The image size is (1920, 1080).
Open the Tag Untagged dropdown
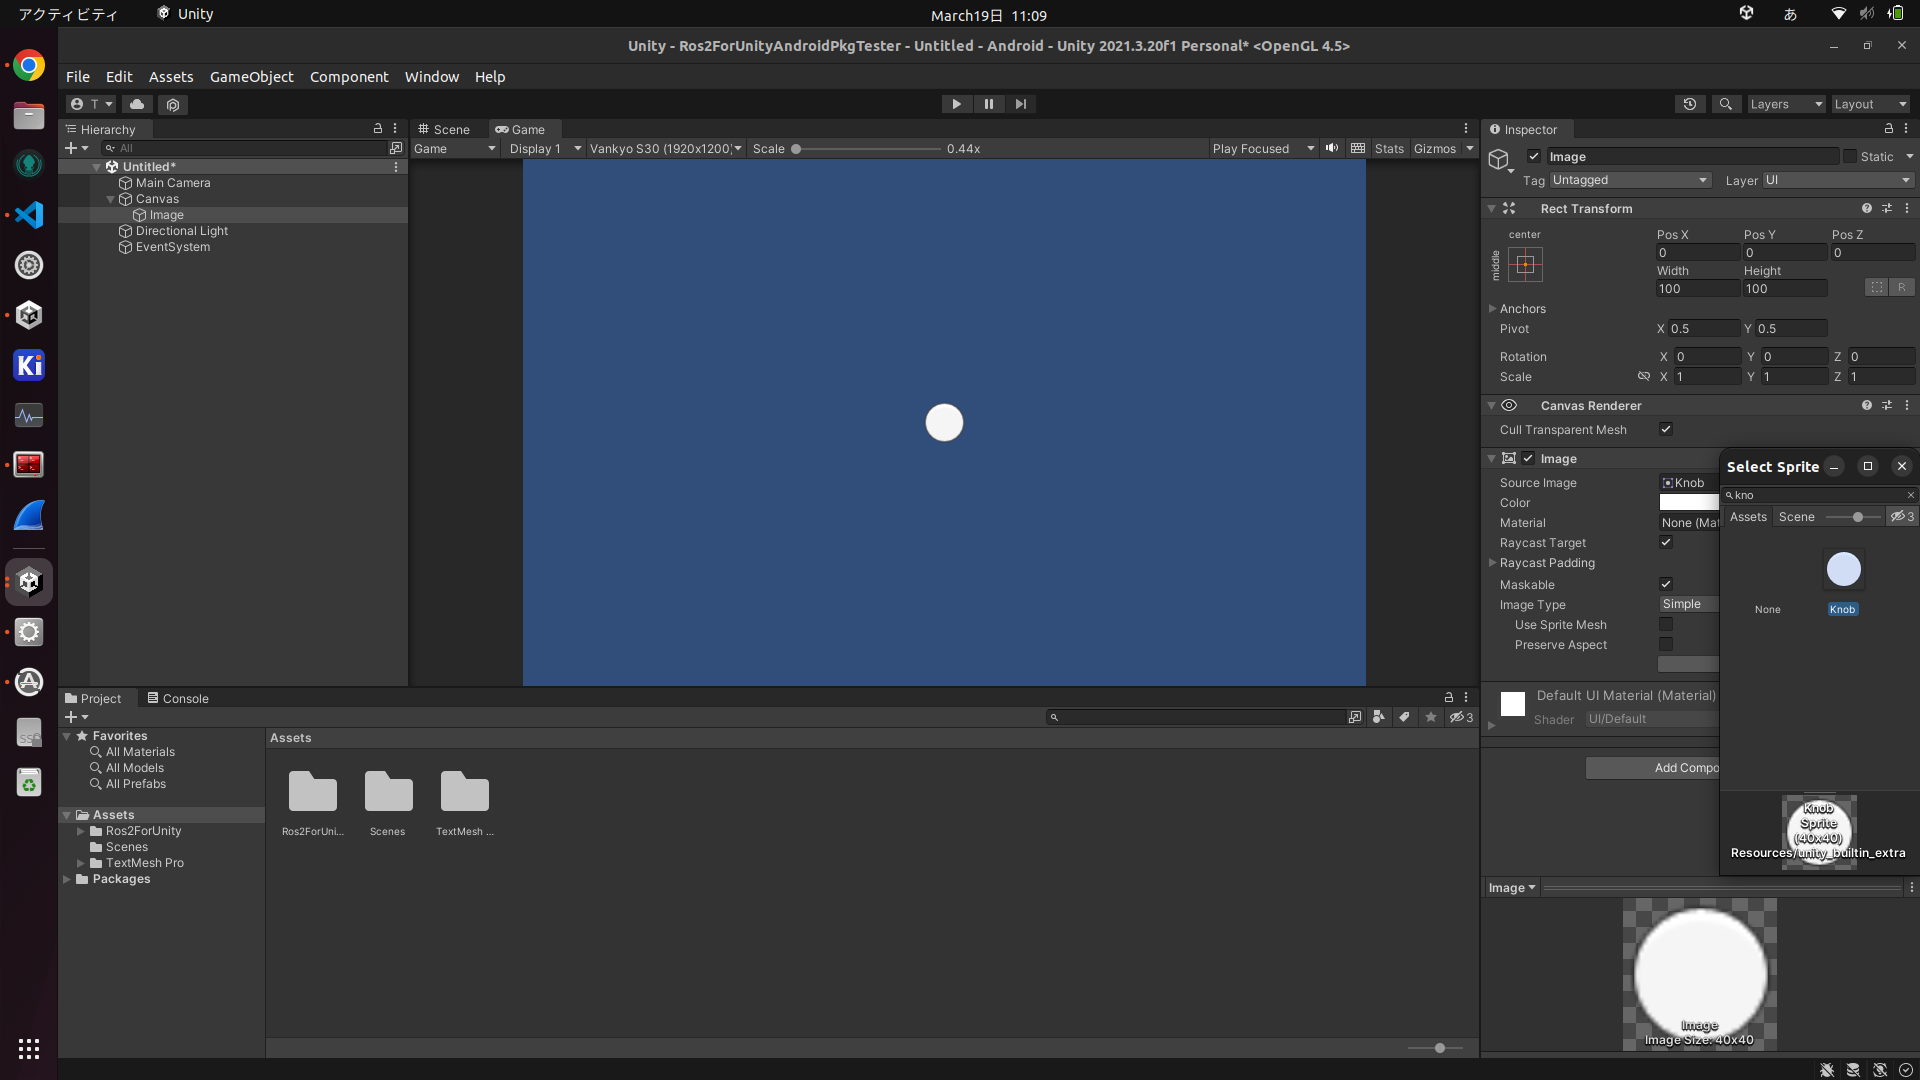tap(1630, 180)
